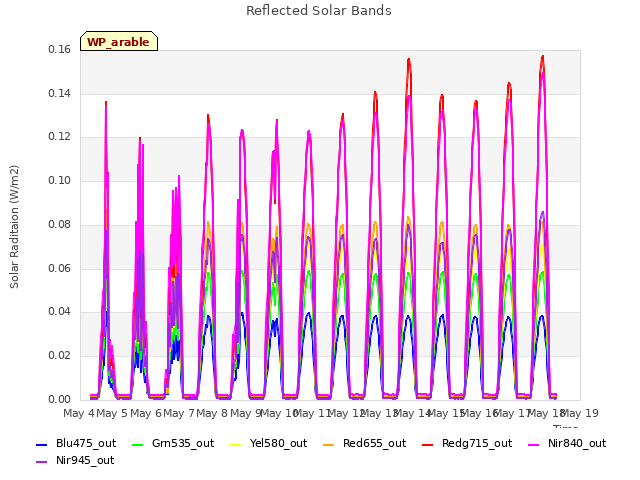Viewport: 640px width, 480px height.
Task: Toggle the Nir840_out legend entry
Action: tap(567, 443)
